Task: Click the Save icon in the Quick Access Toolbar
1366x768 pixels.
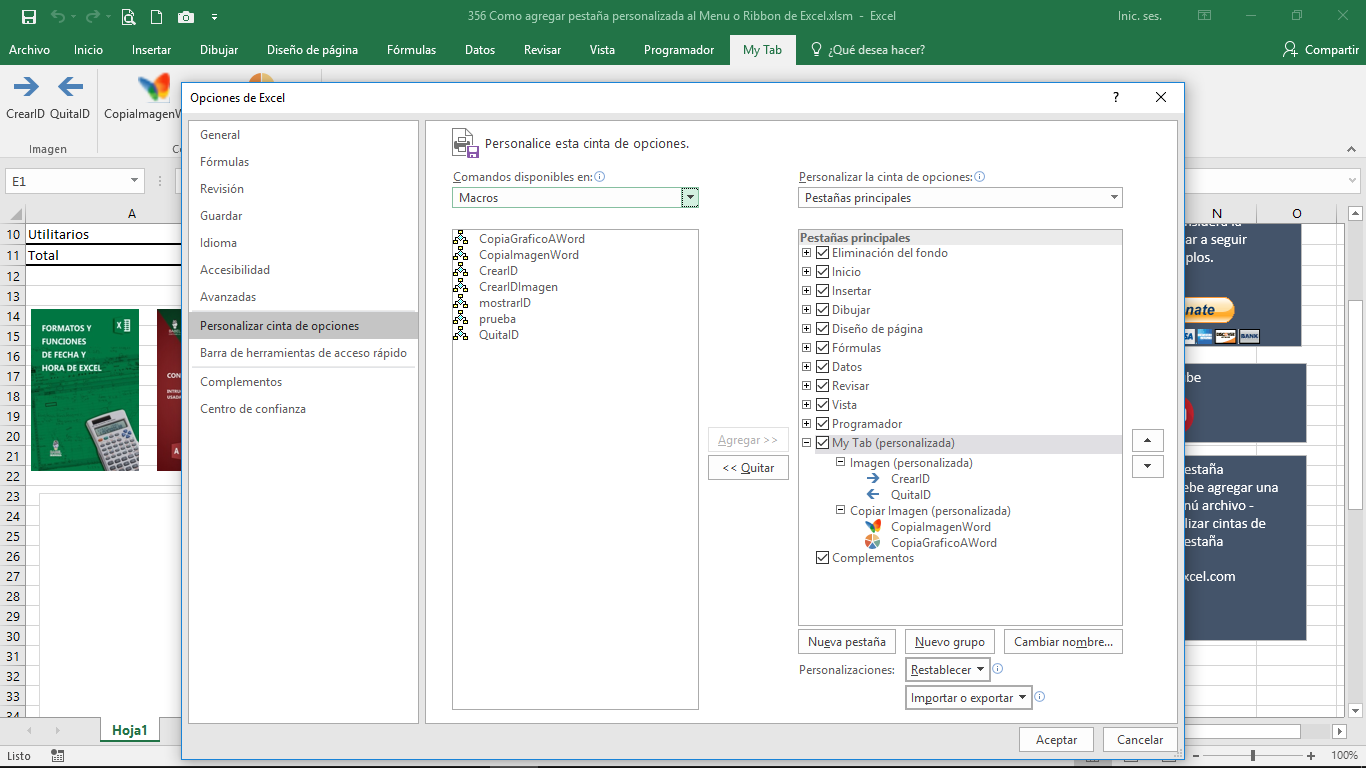Action: [28, 16]
